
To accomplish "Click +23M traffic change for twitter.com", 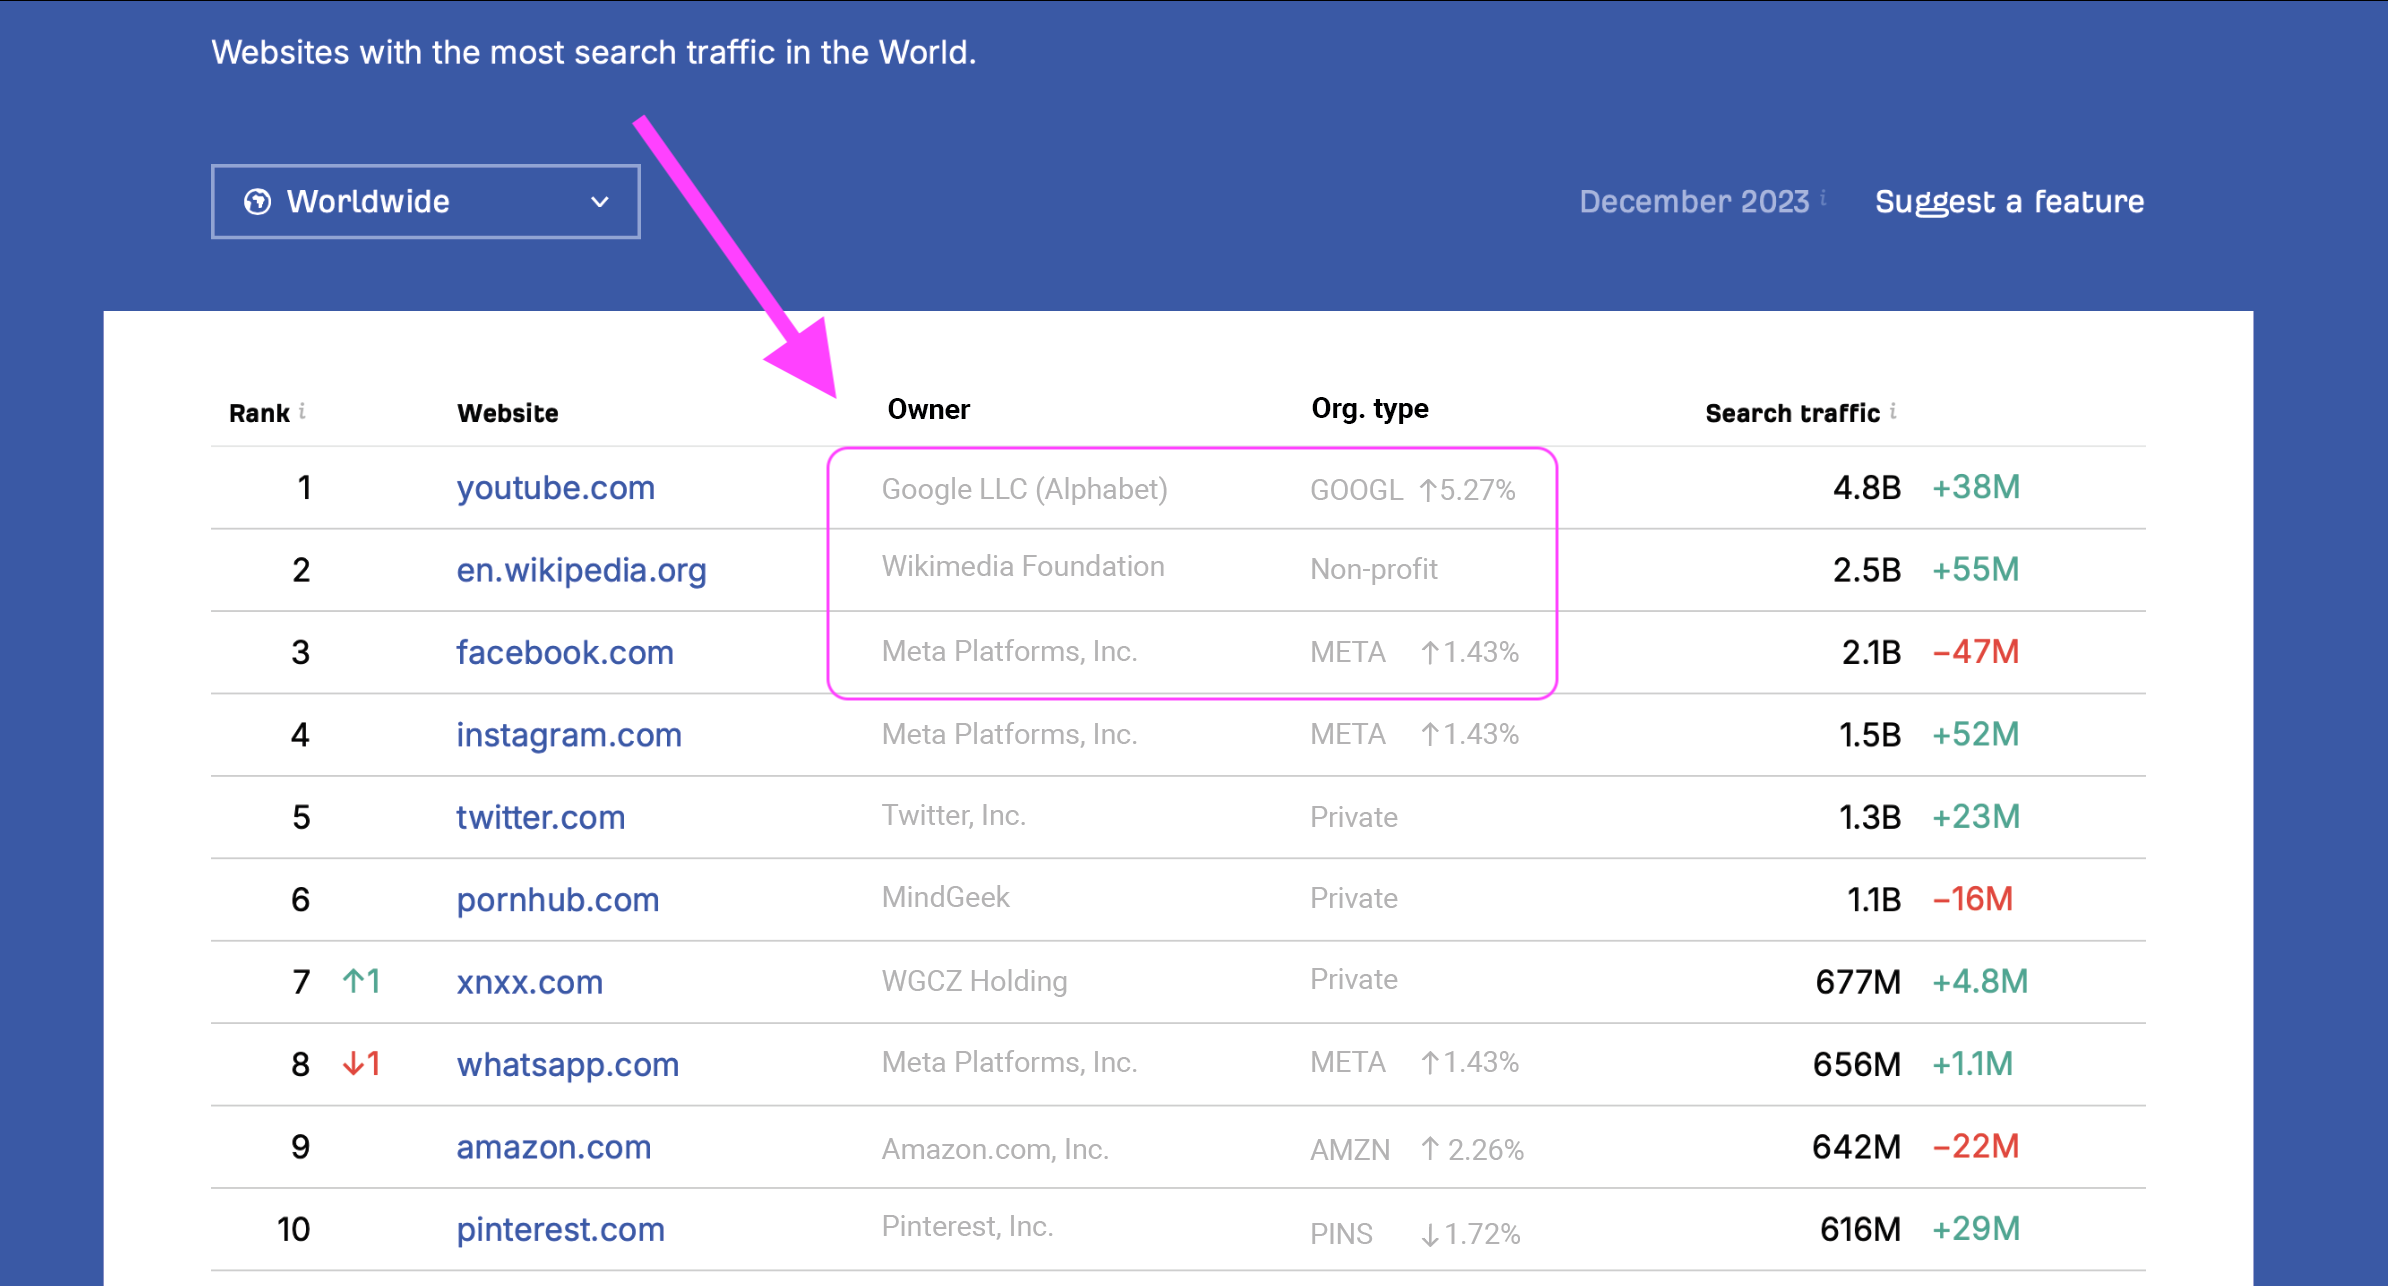I will 1975,818.
